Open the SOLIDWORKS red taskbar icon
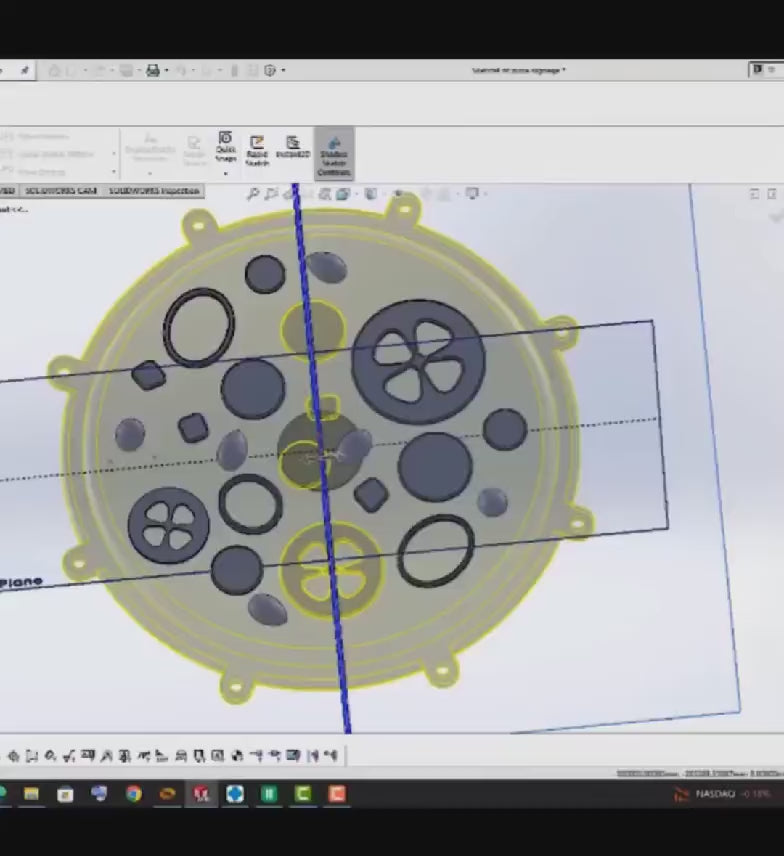 [x=201, y=794]
